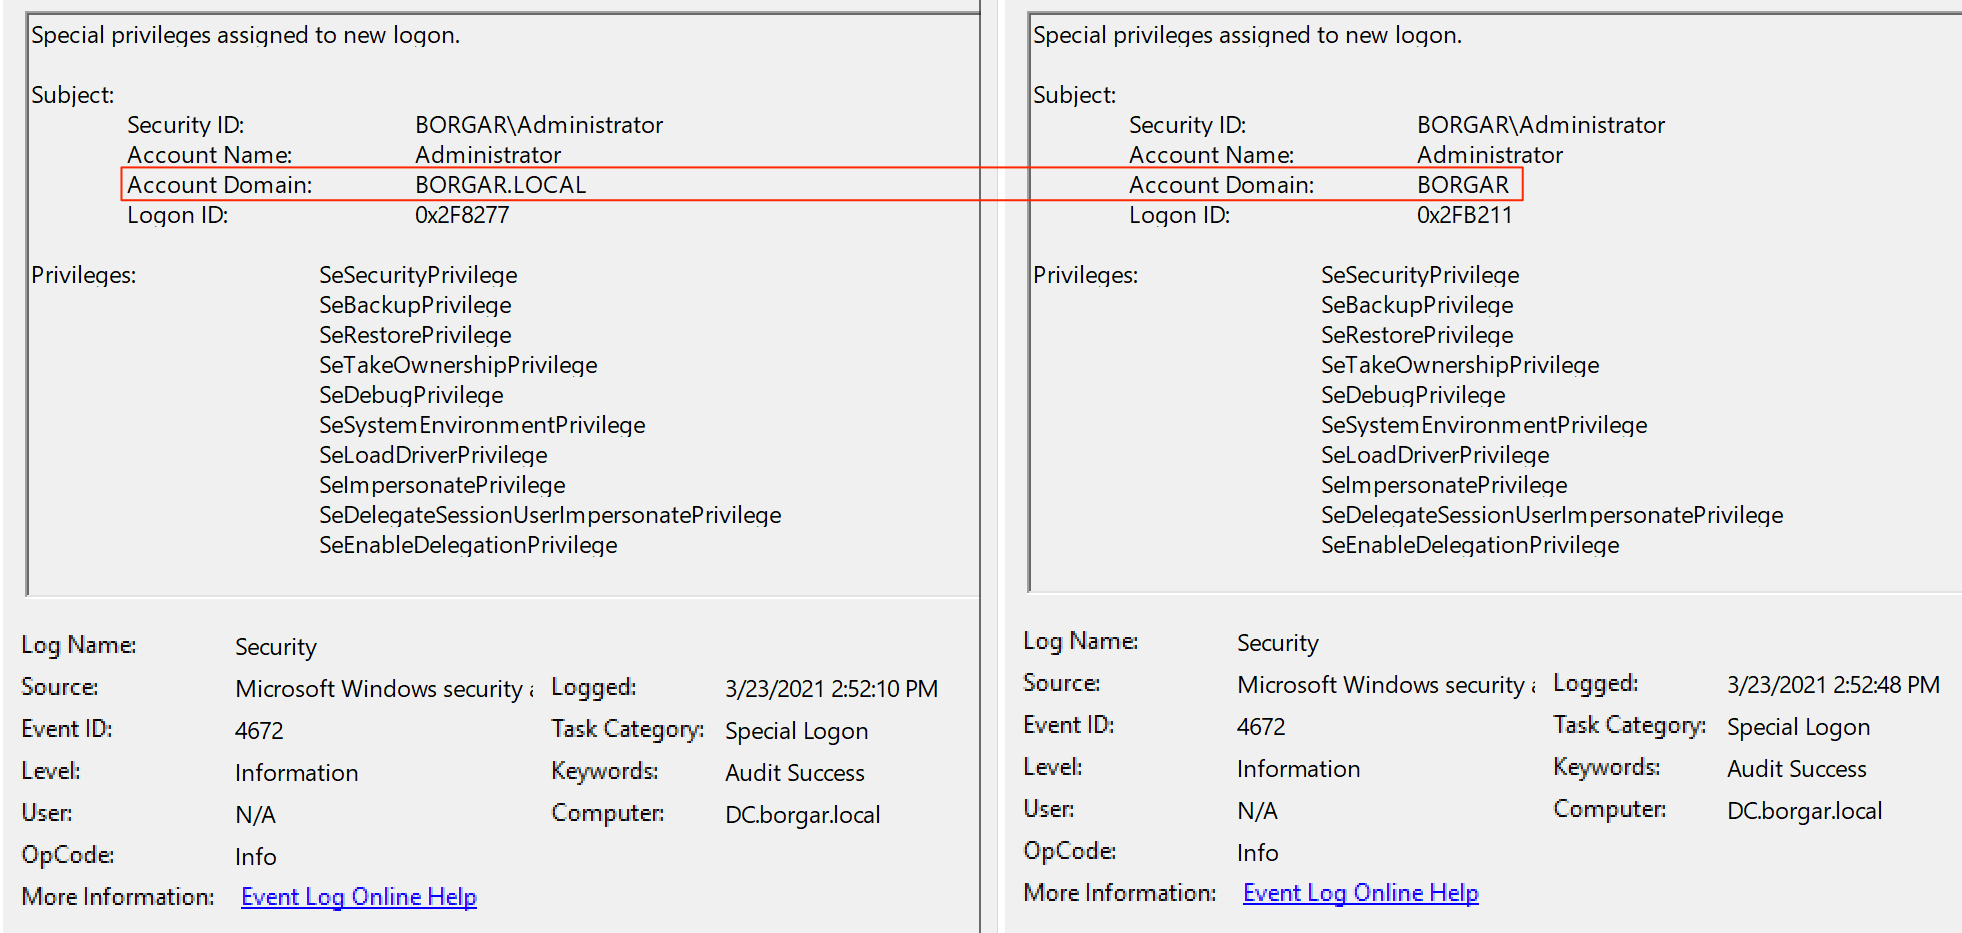Click the Account Domain value BORGAR in right panel
The image size is (1962, 933).
[x=1462, y=185]
